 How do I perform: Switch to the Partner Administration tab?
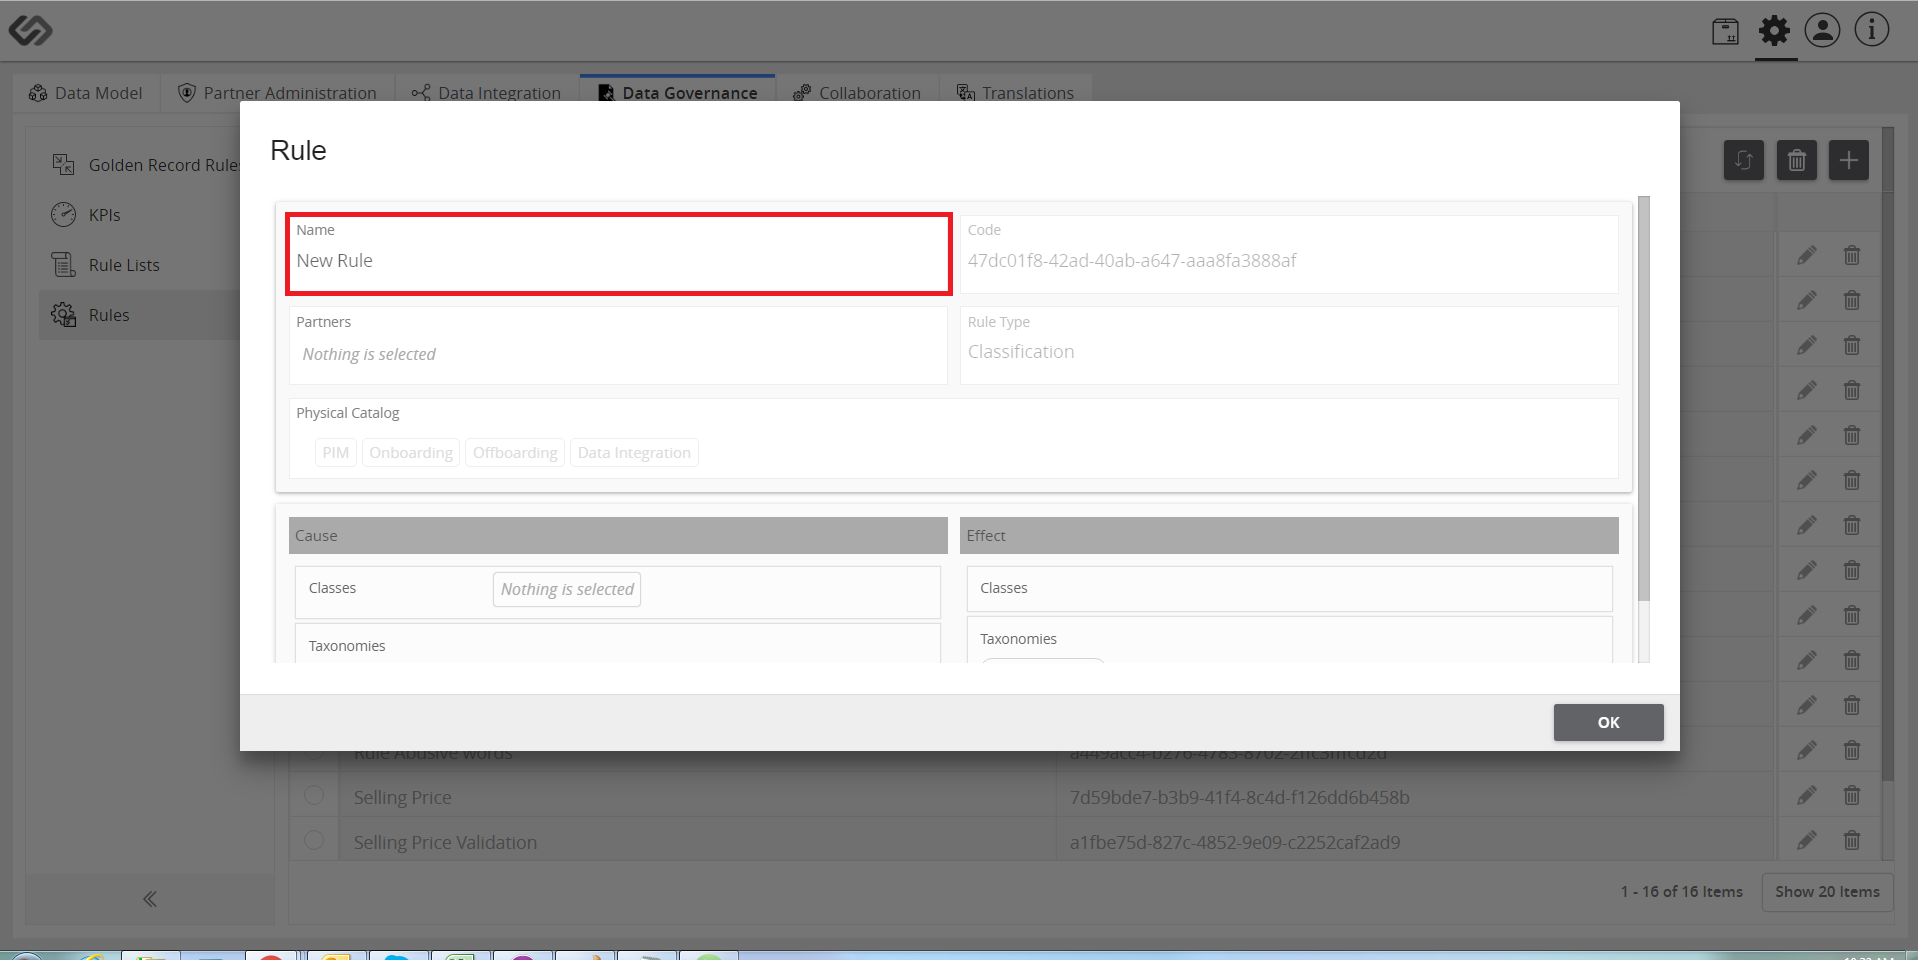(x=278, y=92)
